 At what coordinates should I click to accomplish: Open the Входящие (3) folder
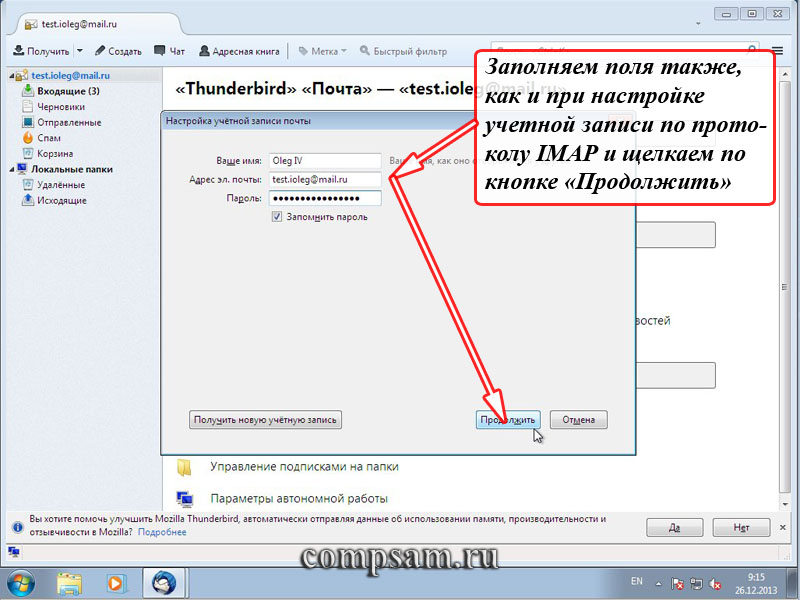coord(68,91)
